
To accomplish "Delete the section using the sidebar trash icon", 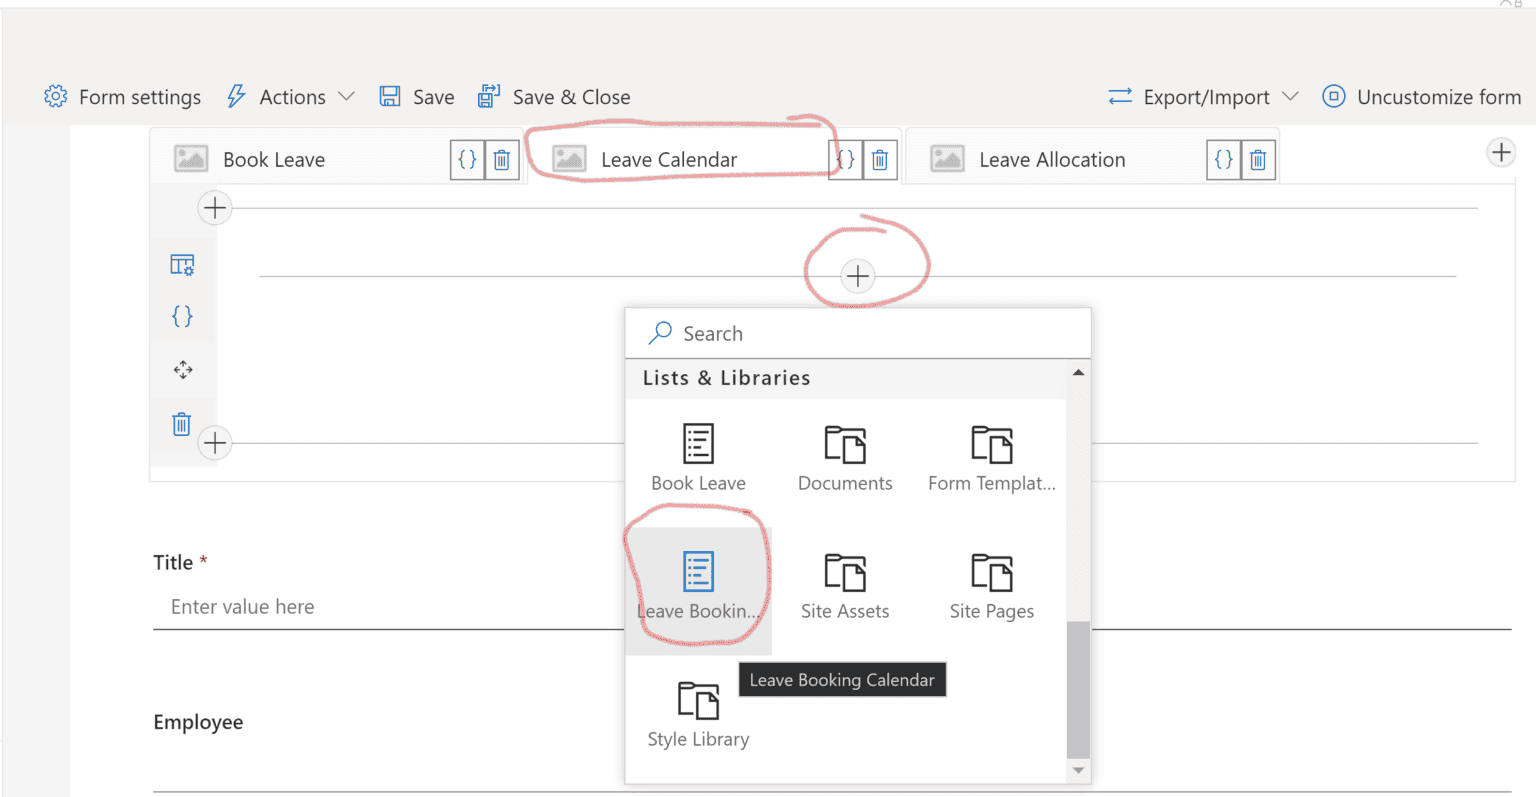I will click(x=181, y=423).
